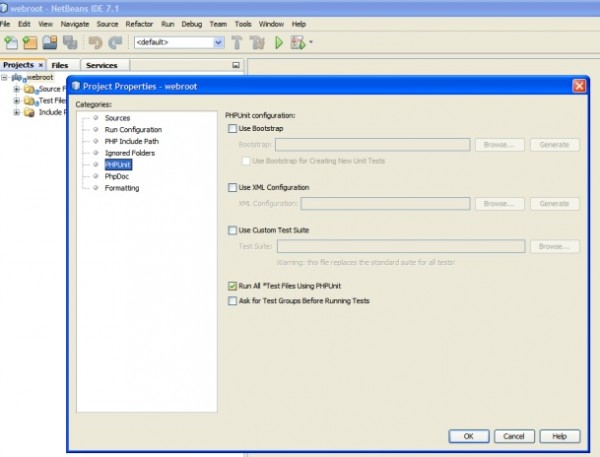Uncheck Run All *Test Files Using PHPUnit
This screenshot has width=600, height=457.
click(x=232, y=286)
